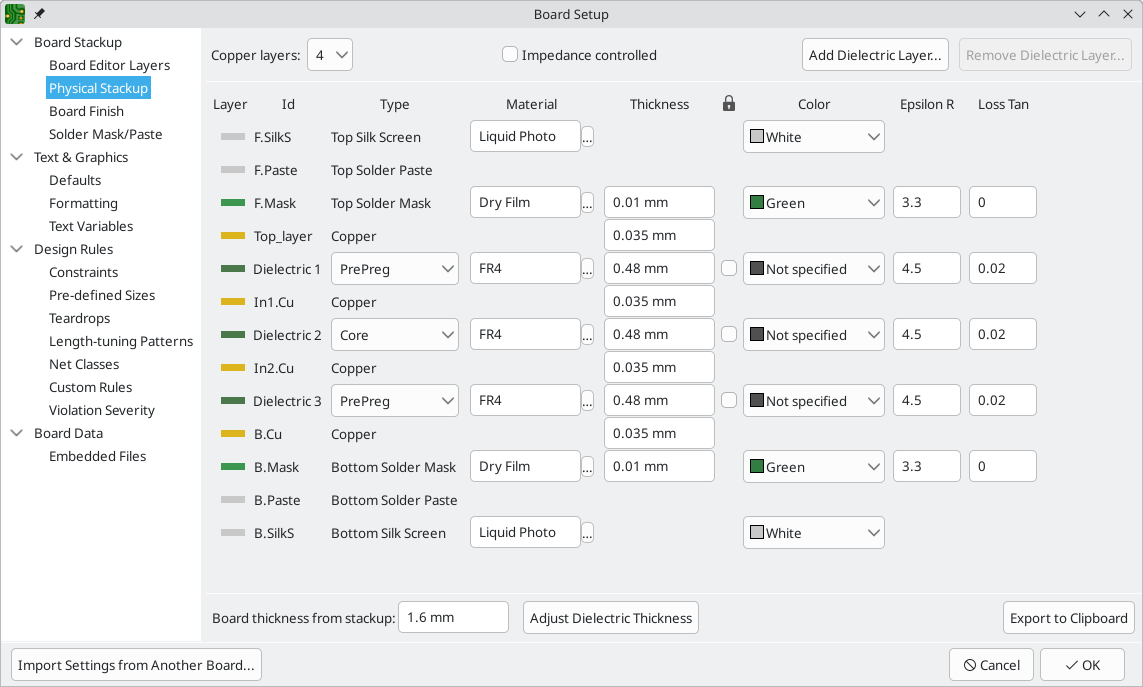1143x687 pixels.
Task: Enable Impedance controlled checkbox
Action: pyautogui.click(x=510, y=55)
